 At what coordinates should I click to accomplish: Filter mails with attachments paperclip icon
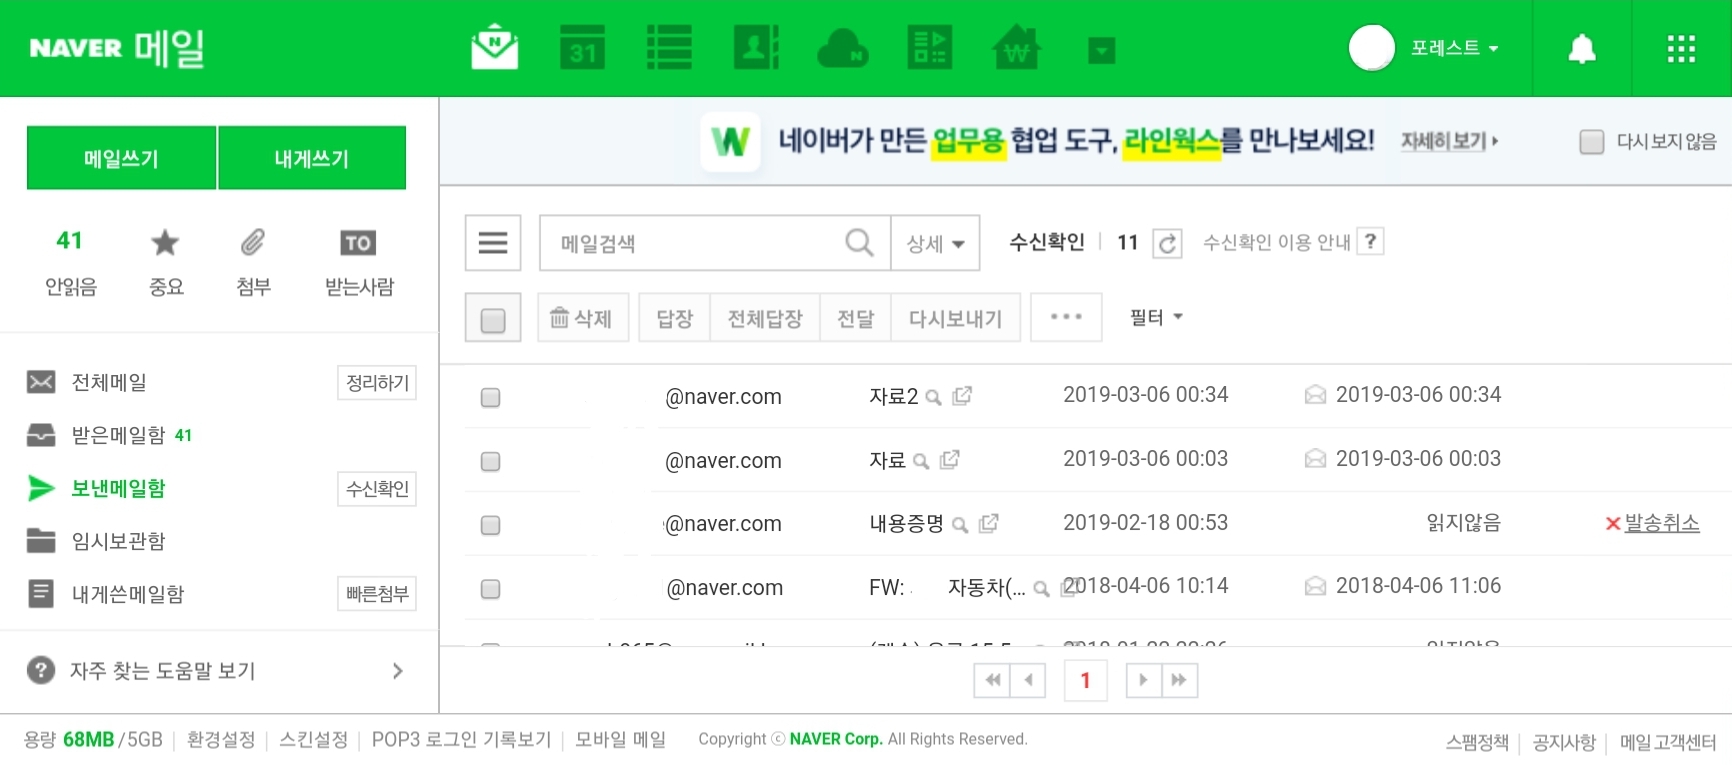[x=253, y=263]
